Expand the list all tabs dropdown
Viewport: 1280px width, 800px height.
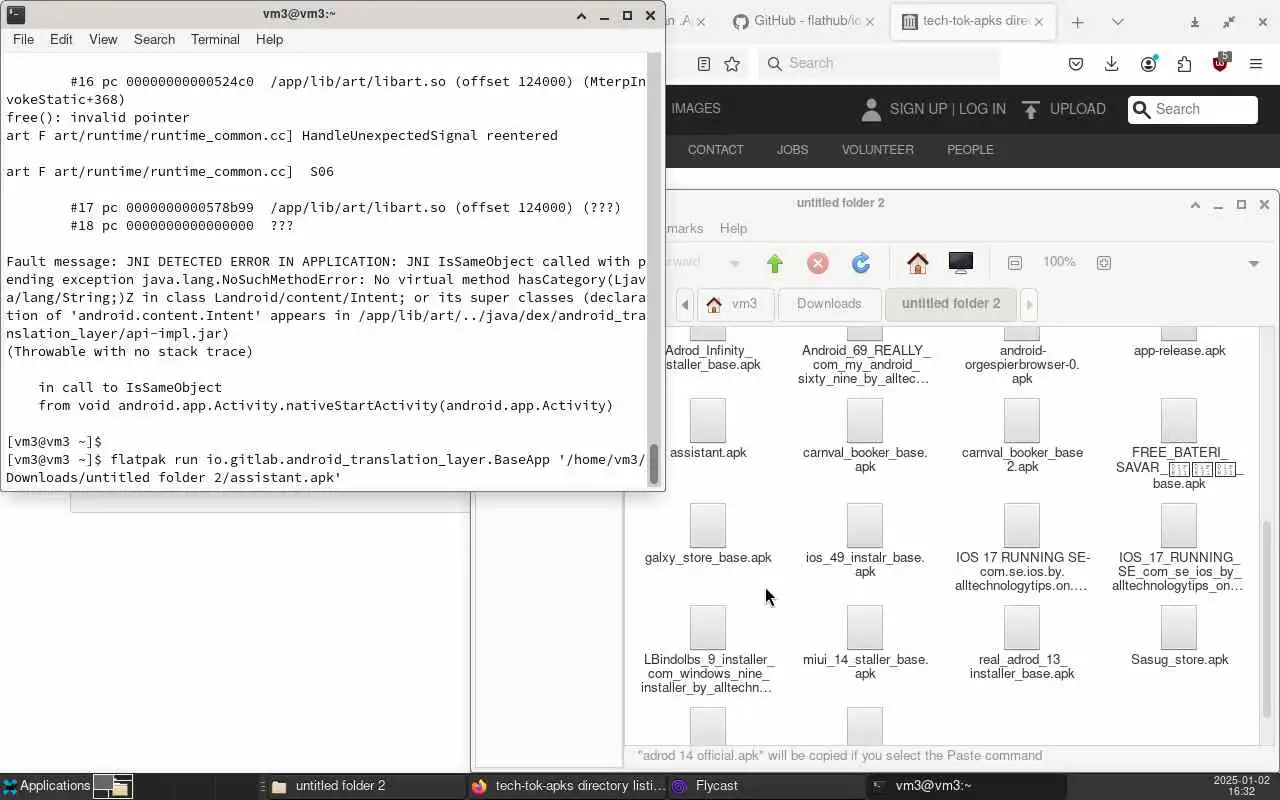tap(1117, 22)
